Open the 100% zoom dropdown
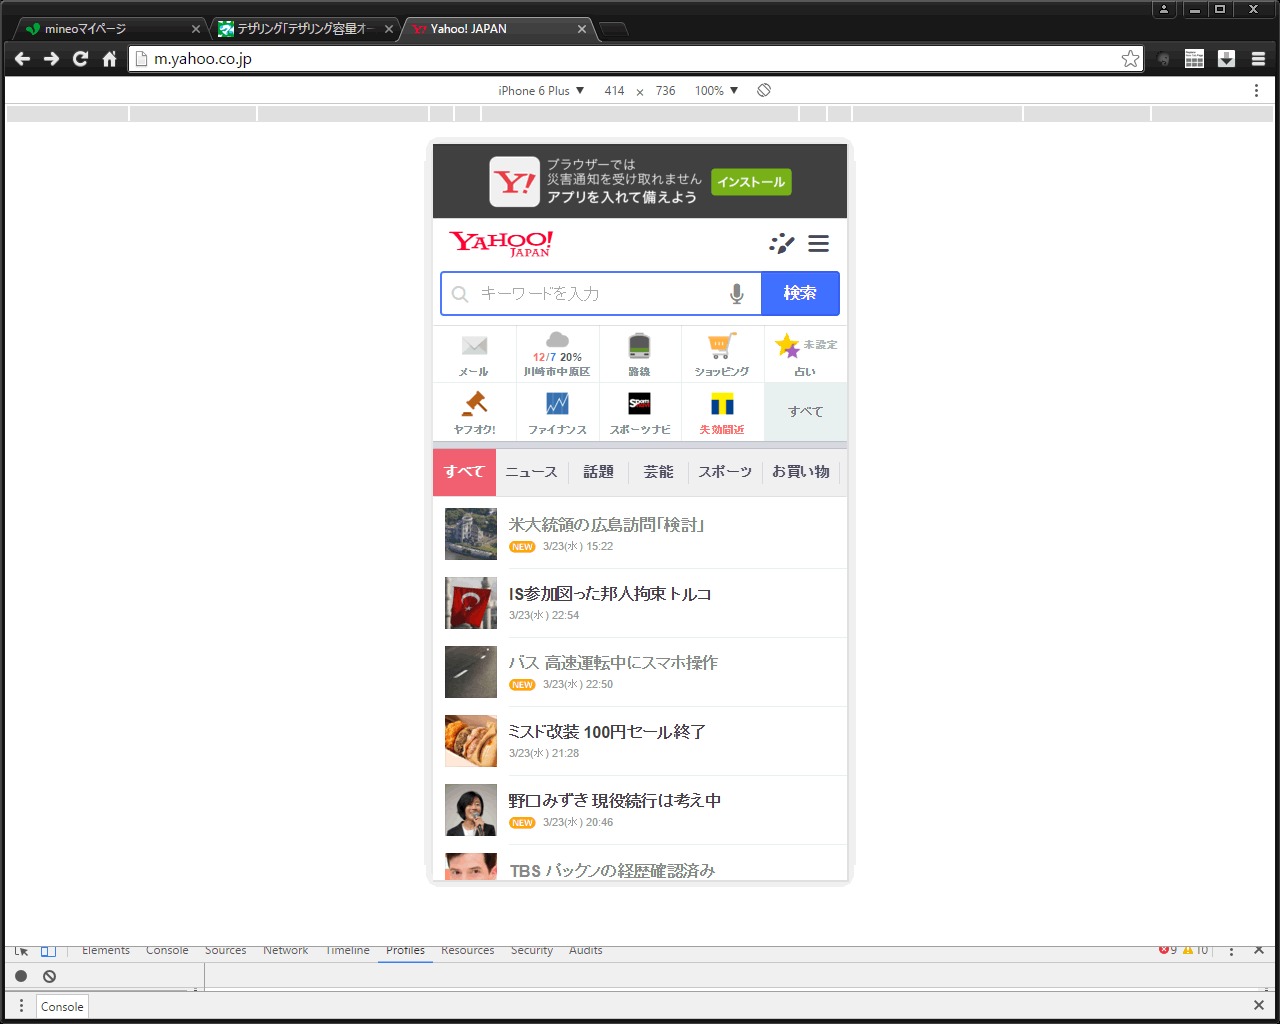The height and width of the screenshot is (1024, 1280). (x=716, y=90)
